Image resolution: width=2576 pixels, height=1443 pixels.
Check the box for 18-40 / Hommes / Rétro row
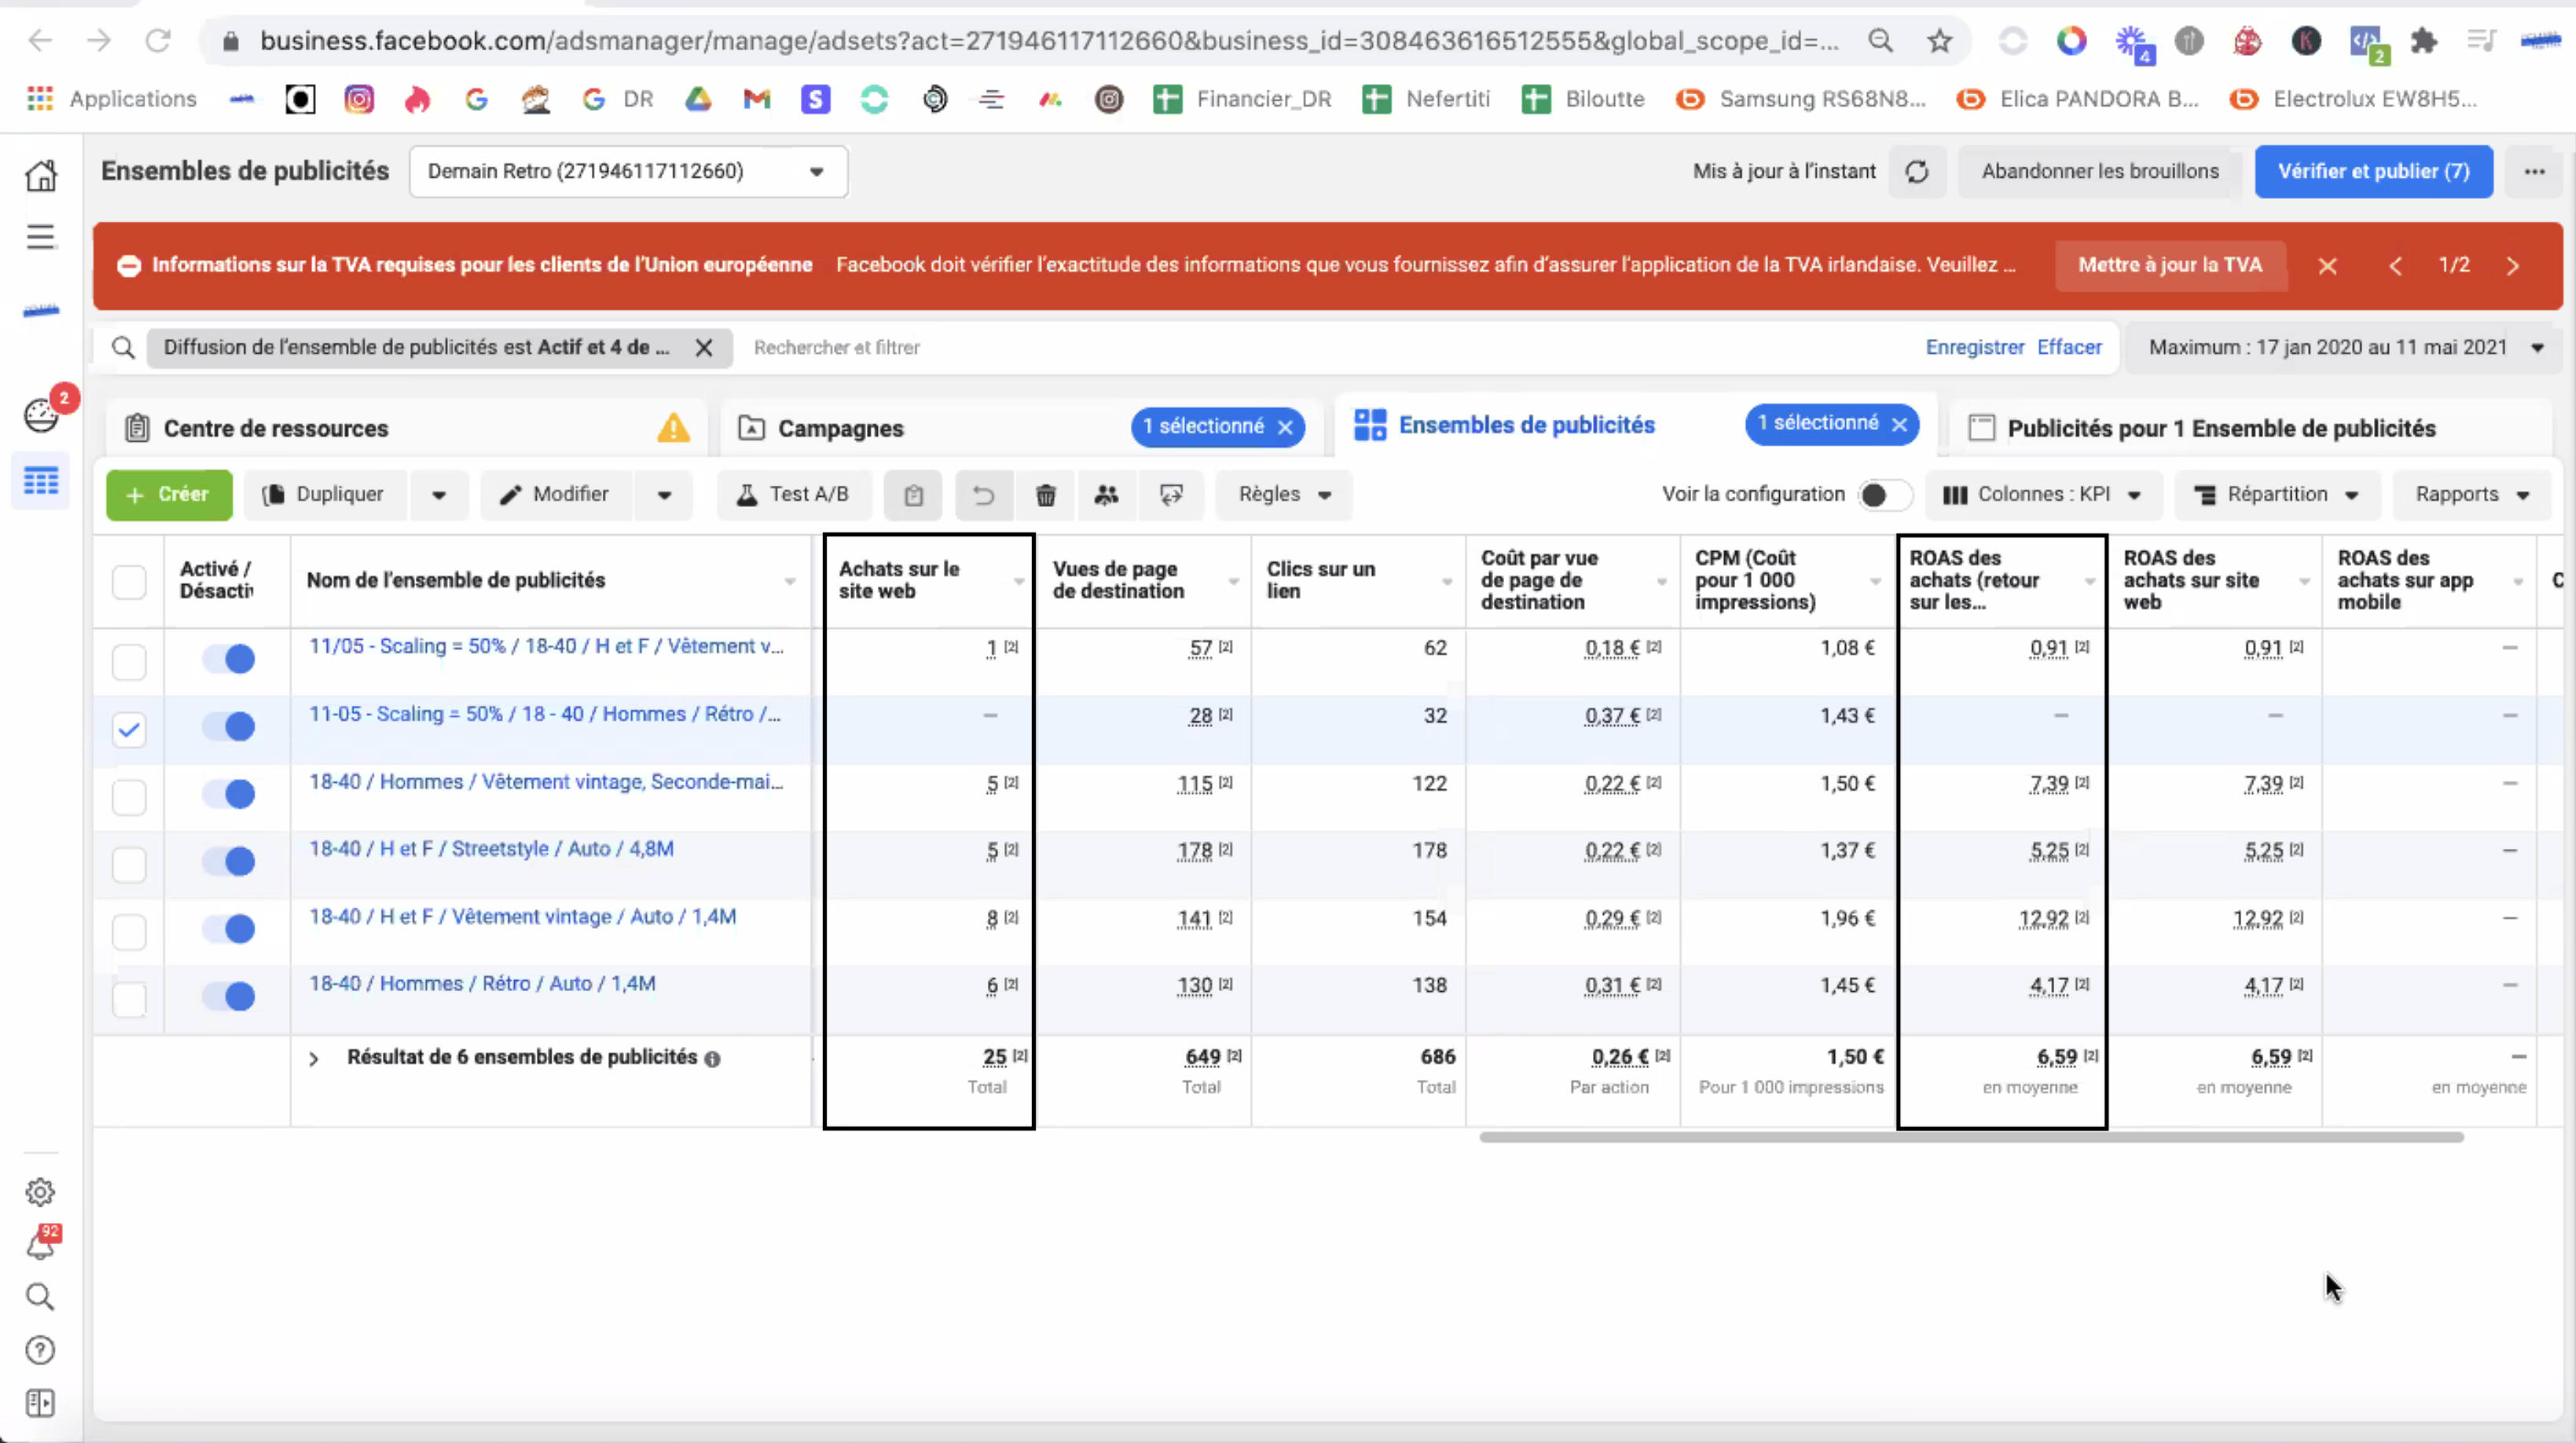pos(129,998)
